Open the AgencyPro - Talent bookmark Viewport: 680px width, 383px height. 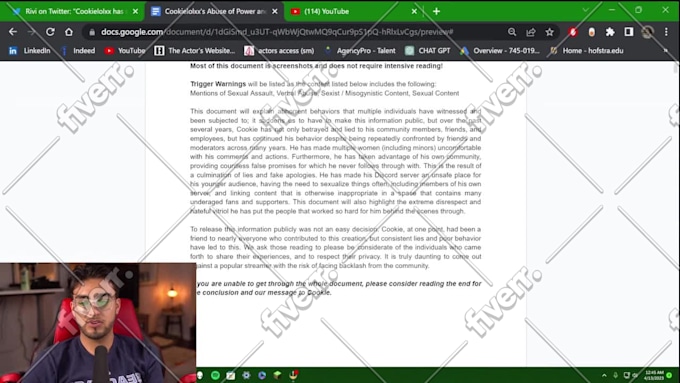tap(360, 51)
